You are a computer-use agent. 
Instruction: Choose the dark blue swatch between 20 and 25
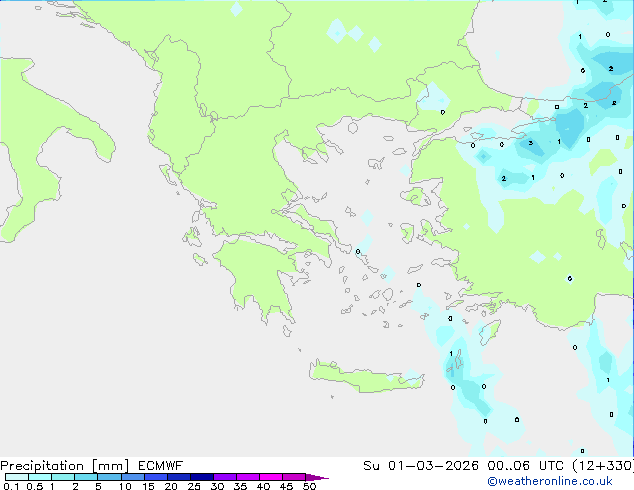pos(179,477)
